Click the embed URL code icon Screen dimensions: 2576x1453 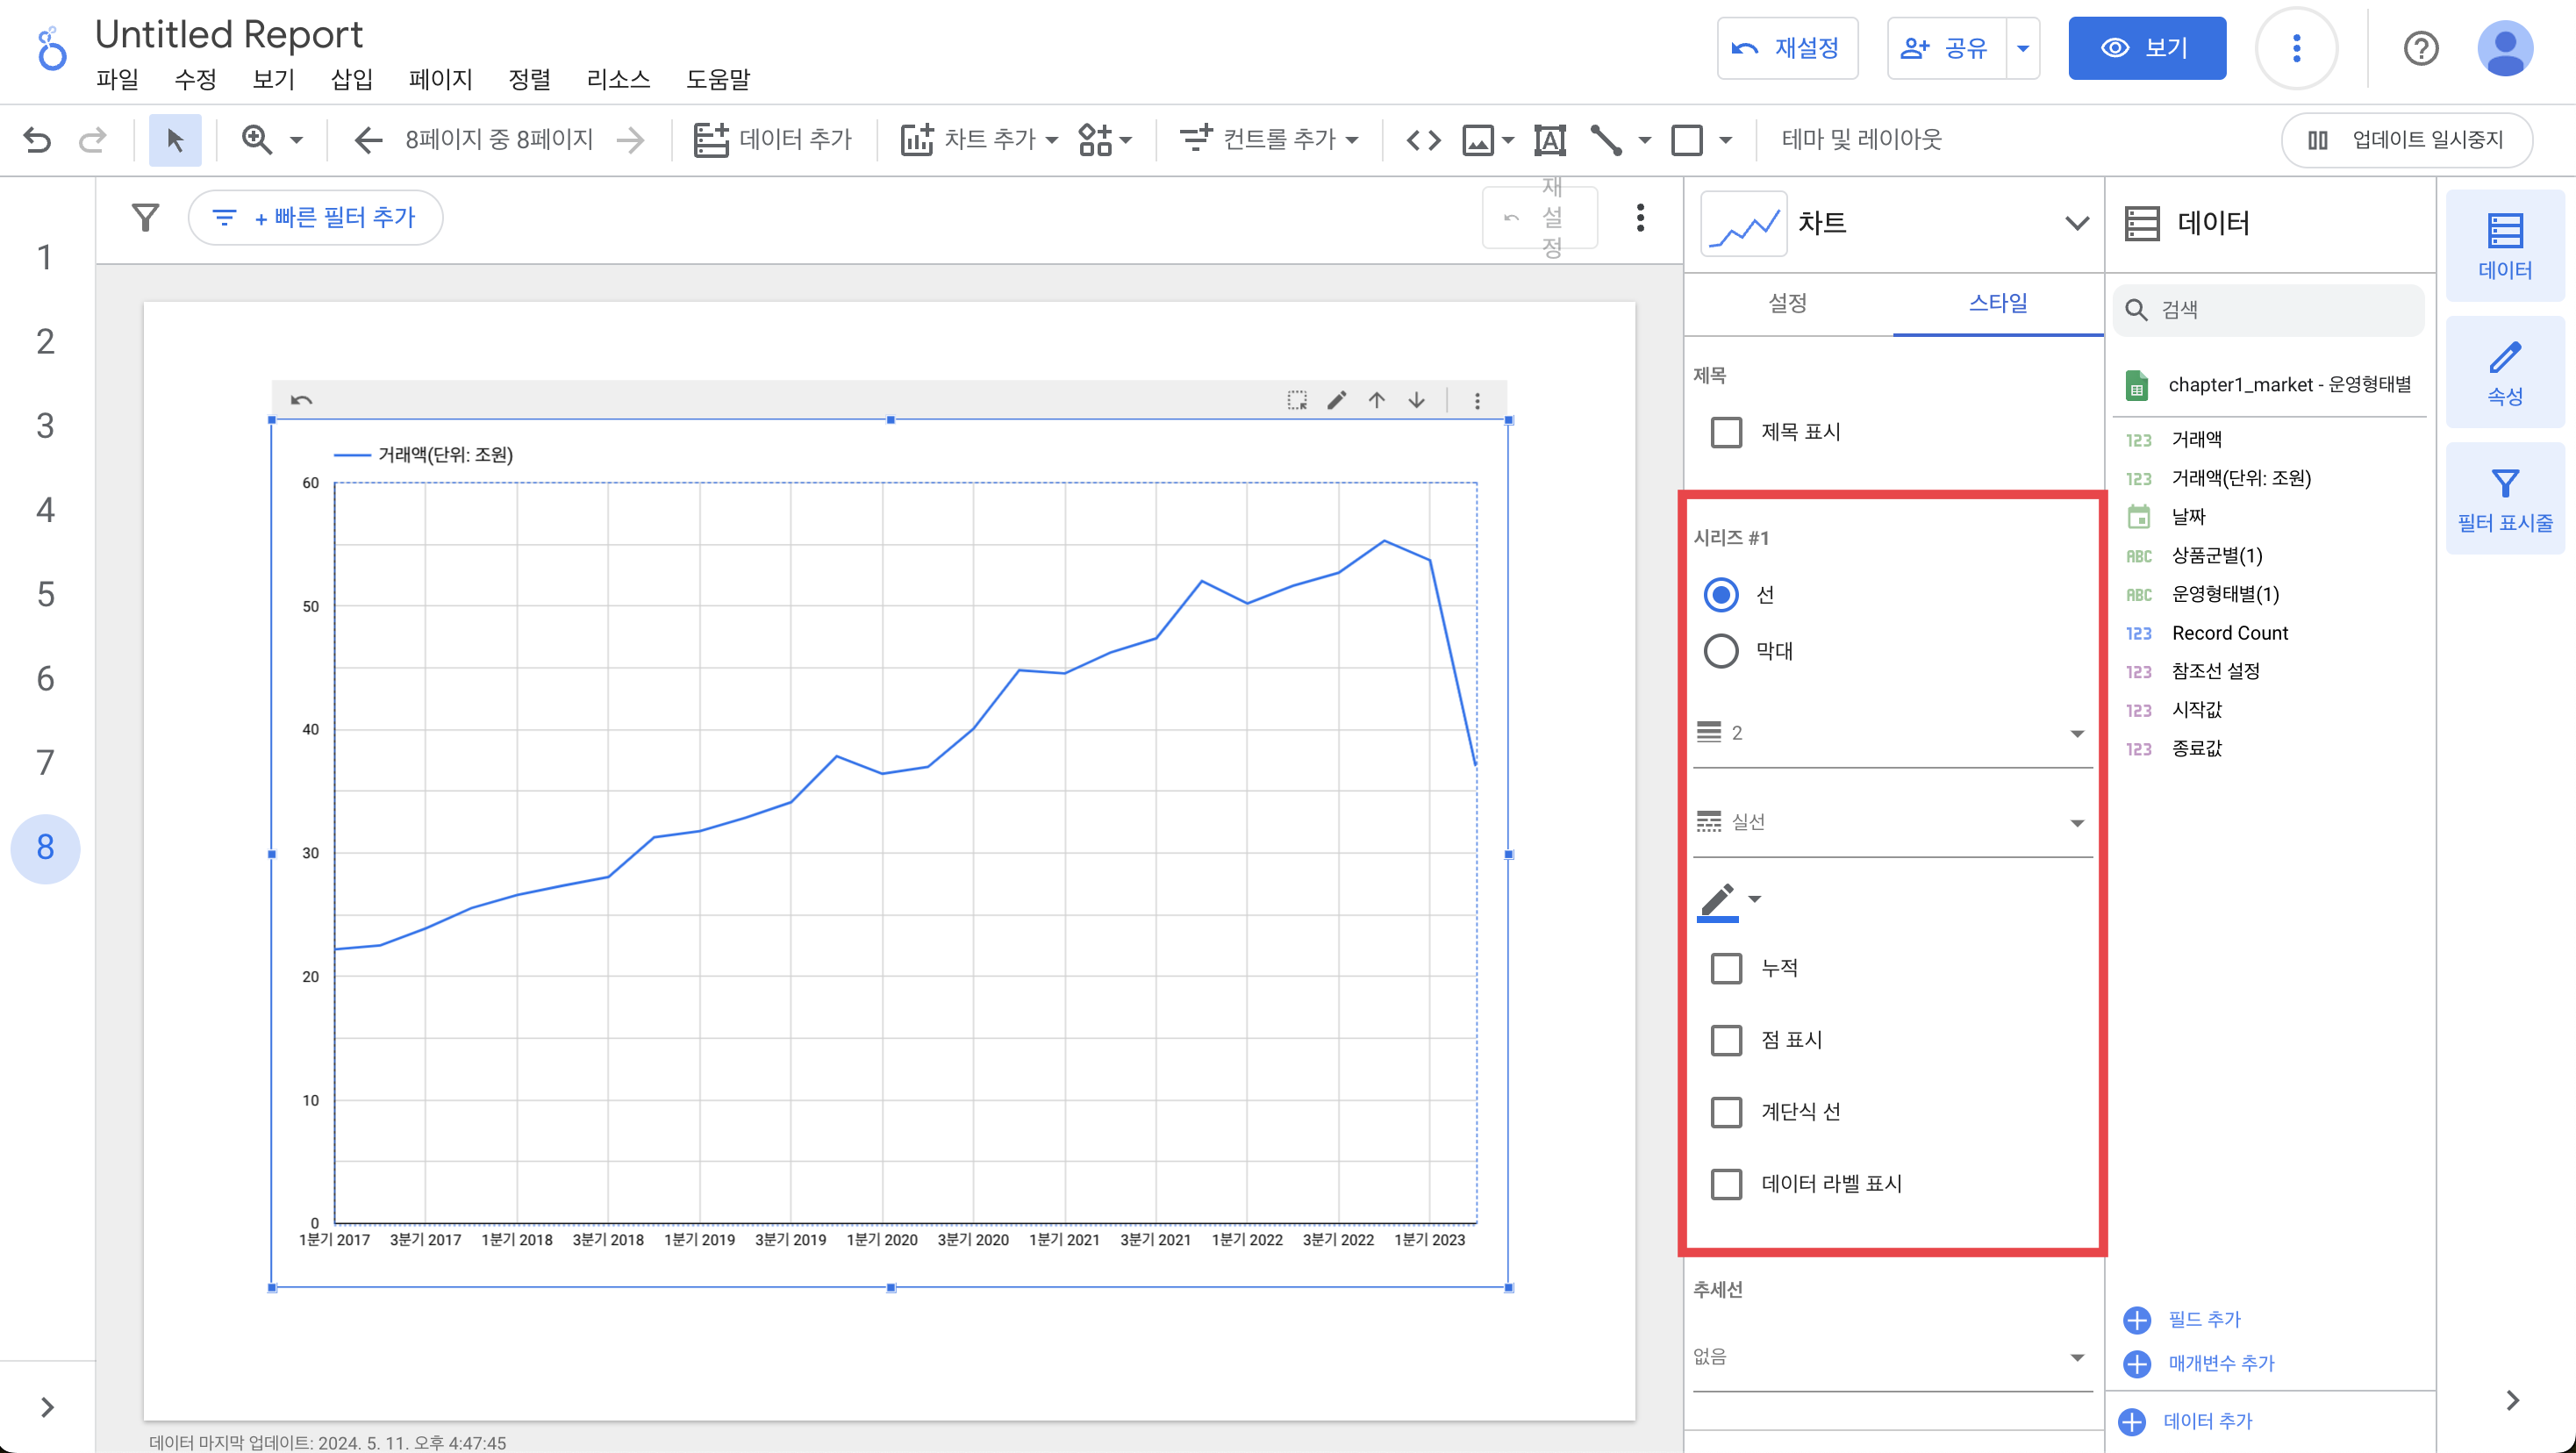[x=1423, y=139]
